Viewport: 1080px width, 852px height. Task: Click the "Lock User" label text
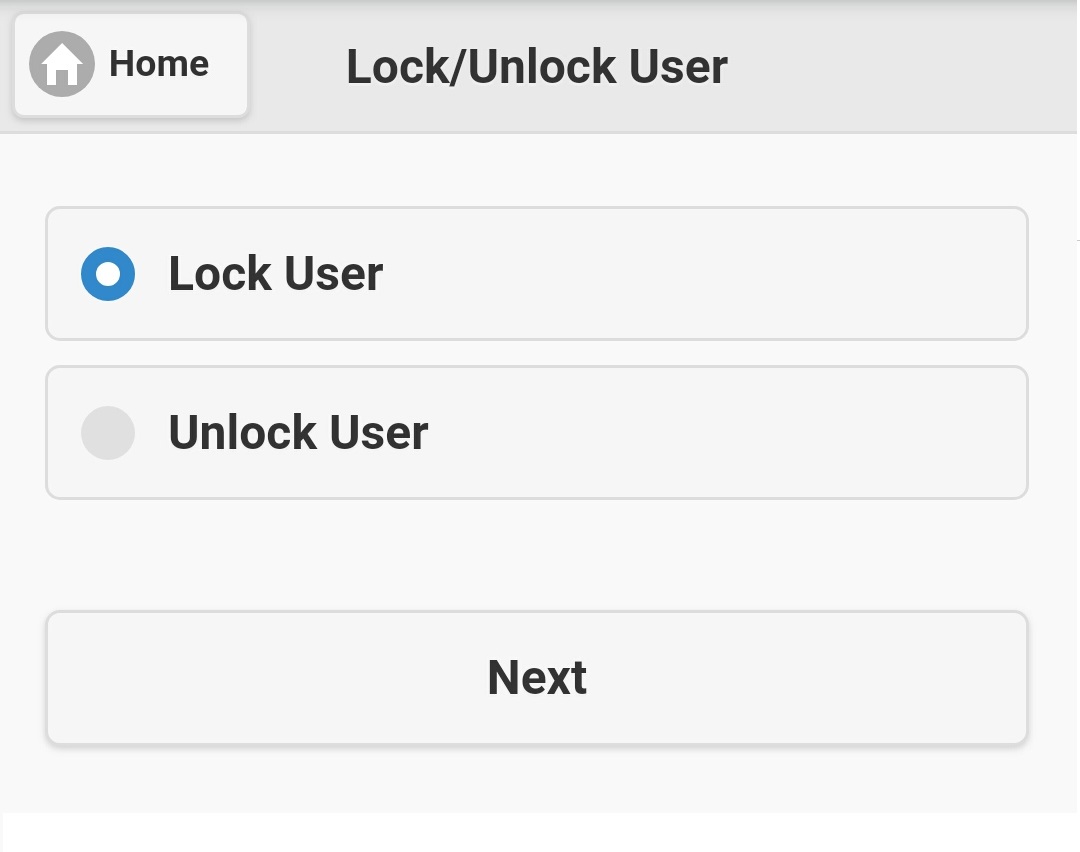click(x=275, y=274)
